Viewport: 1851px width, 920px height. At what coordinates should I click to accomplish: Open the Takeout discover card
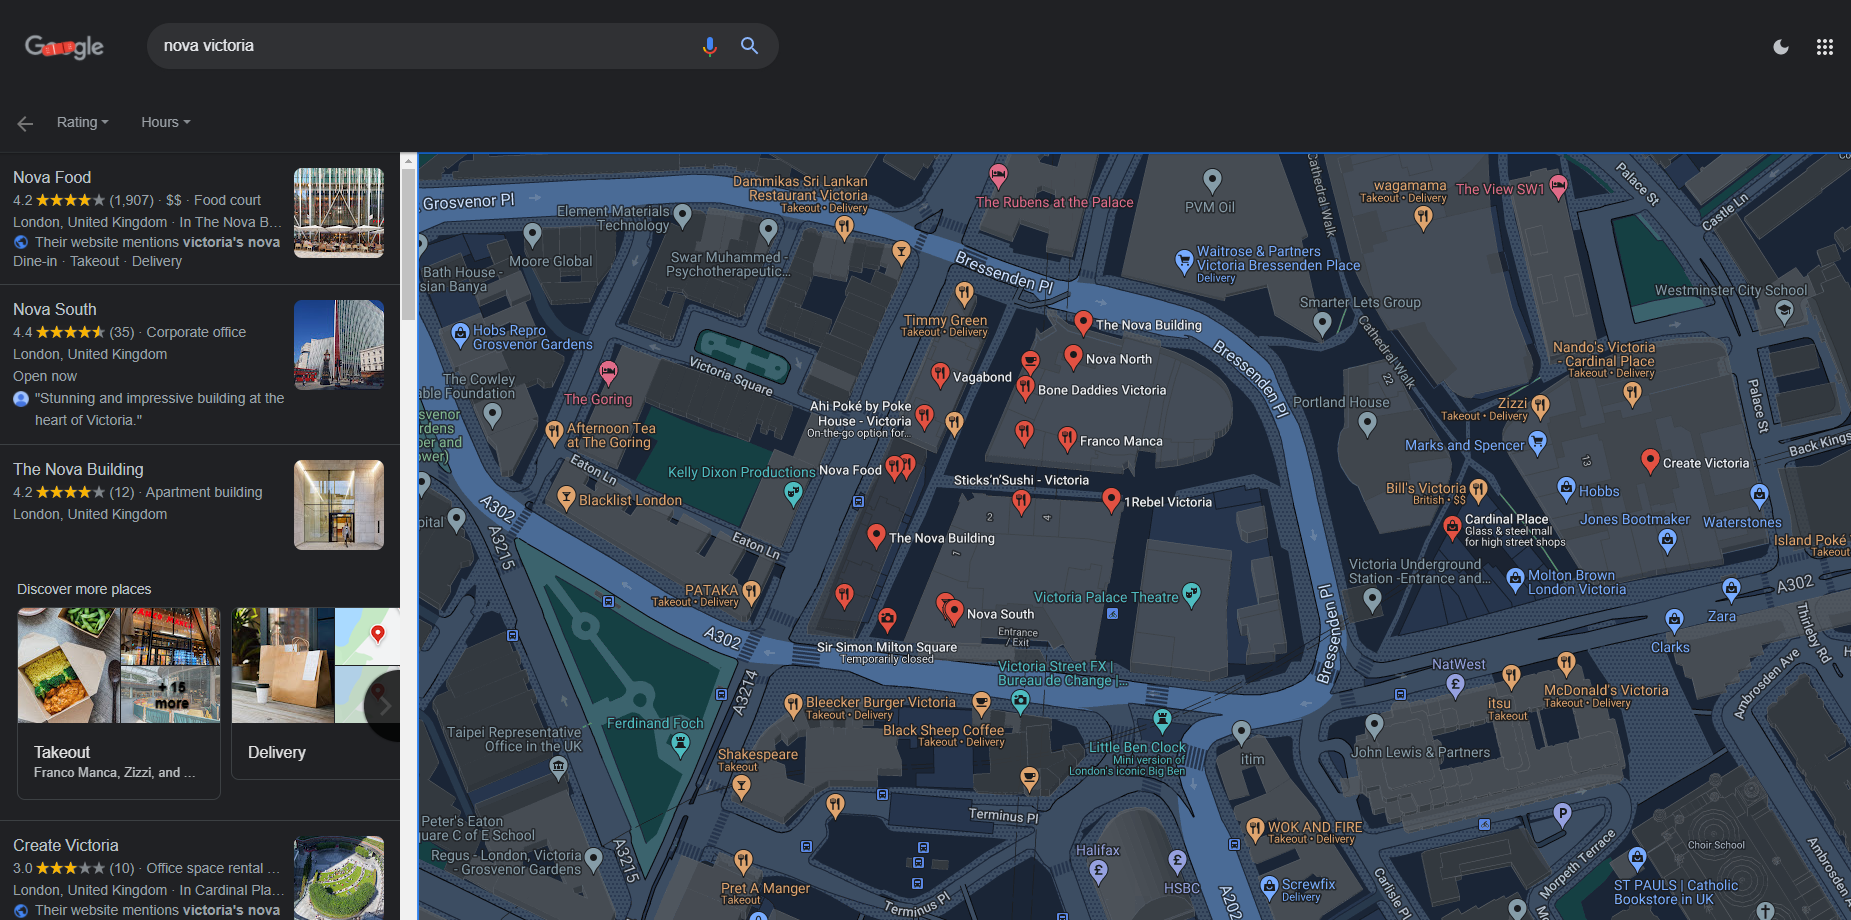click(119, 703)
